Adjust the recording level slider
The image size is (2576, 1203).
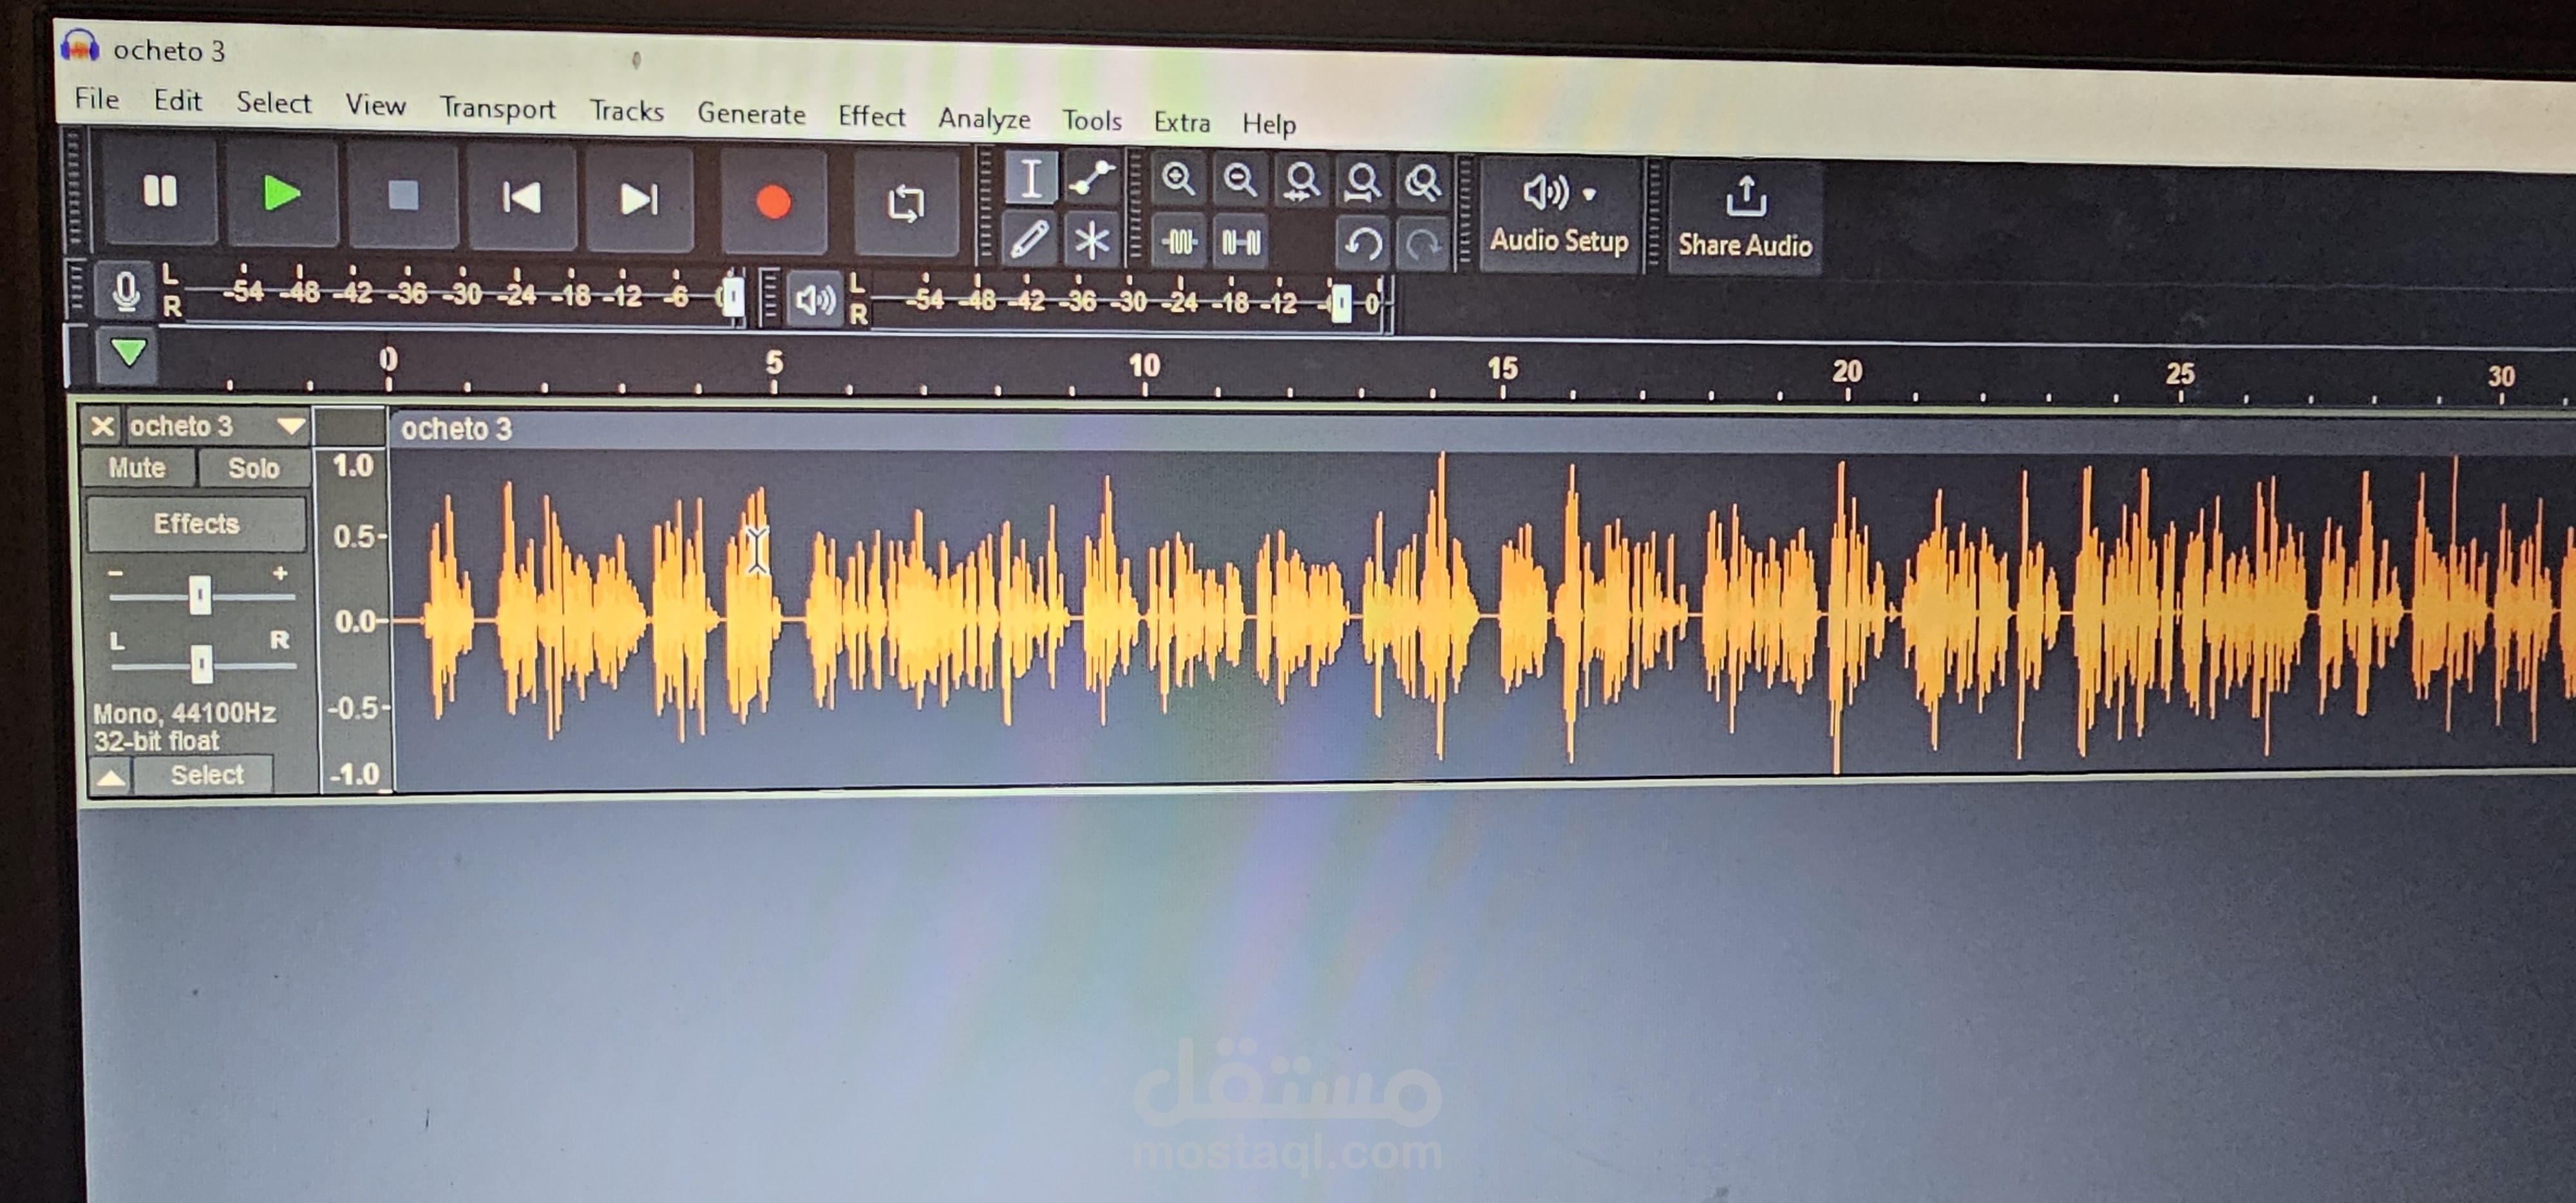(733, 297)
